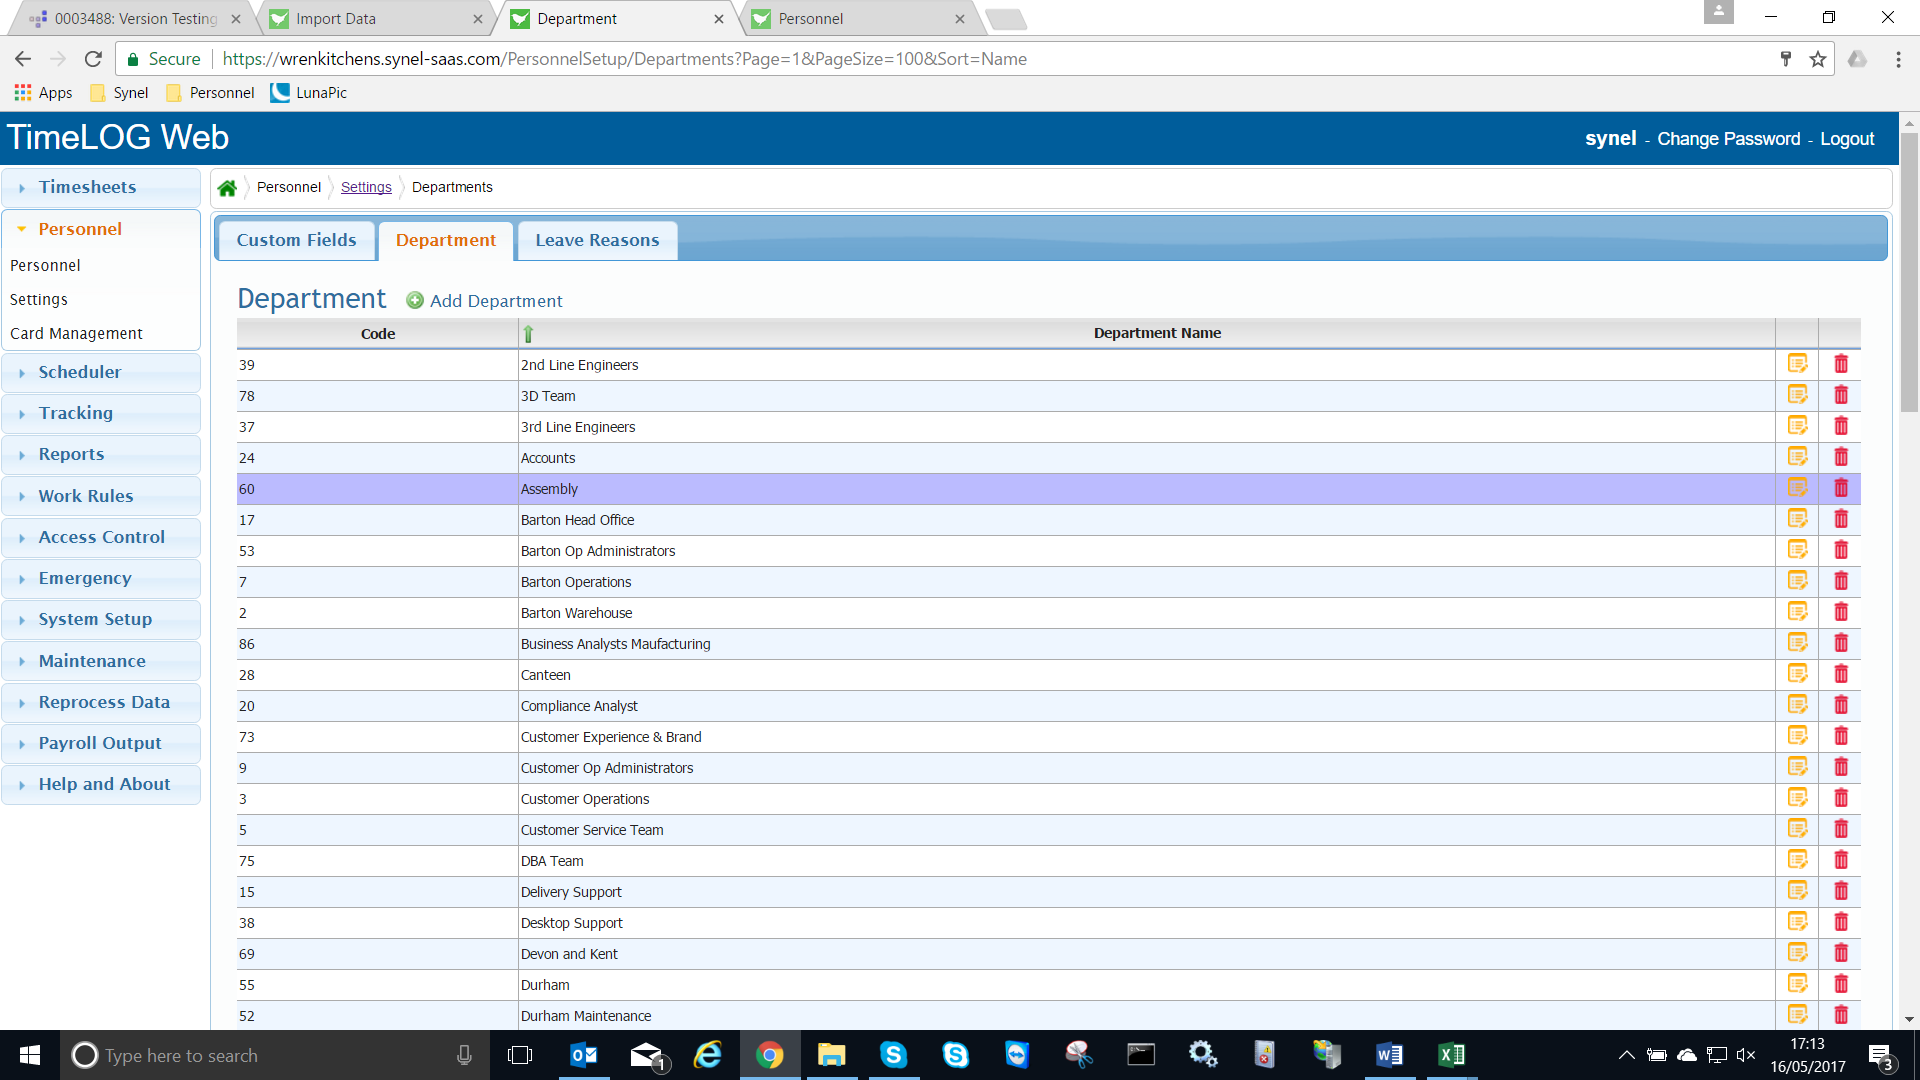This screenshot has width=1920, height=1080.
Task: Open Settings item under Personnel
Action: 39,300
